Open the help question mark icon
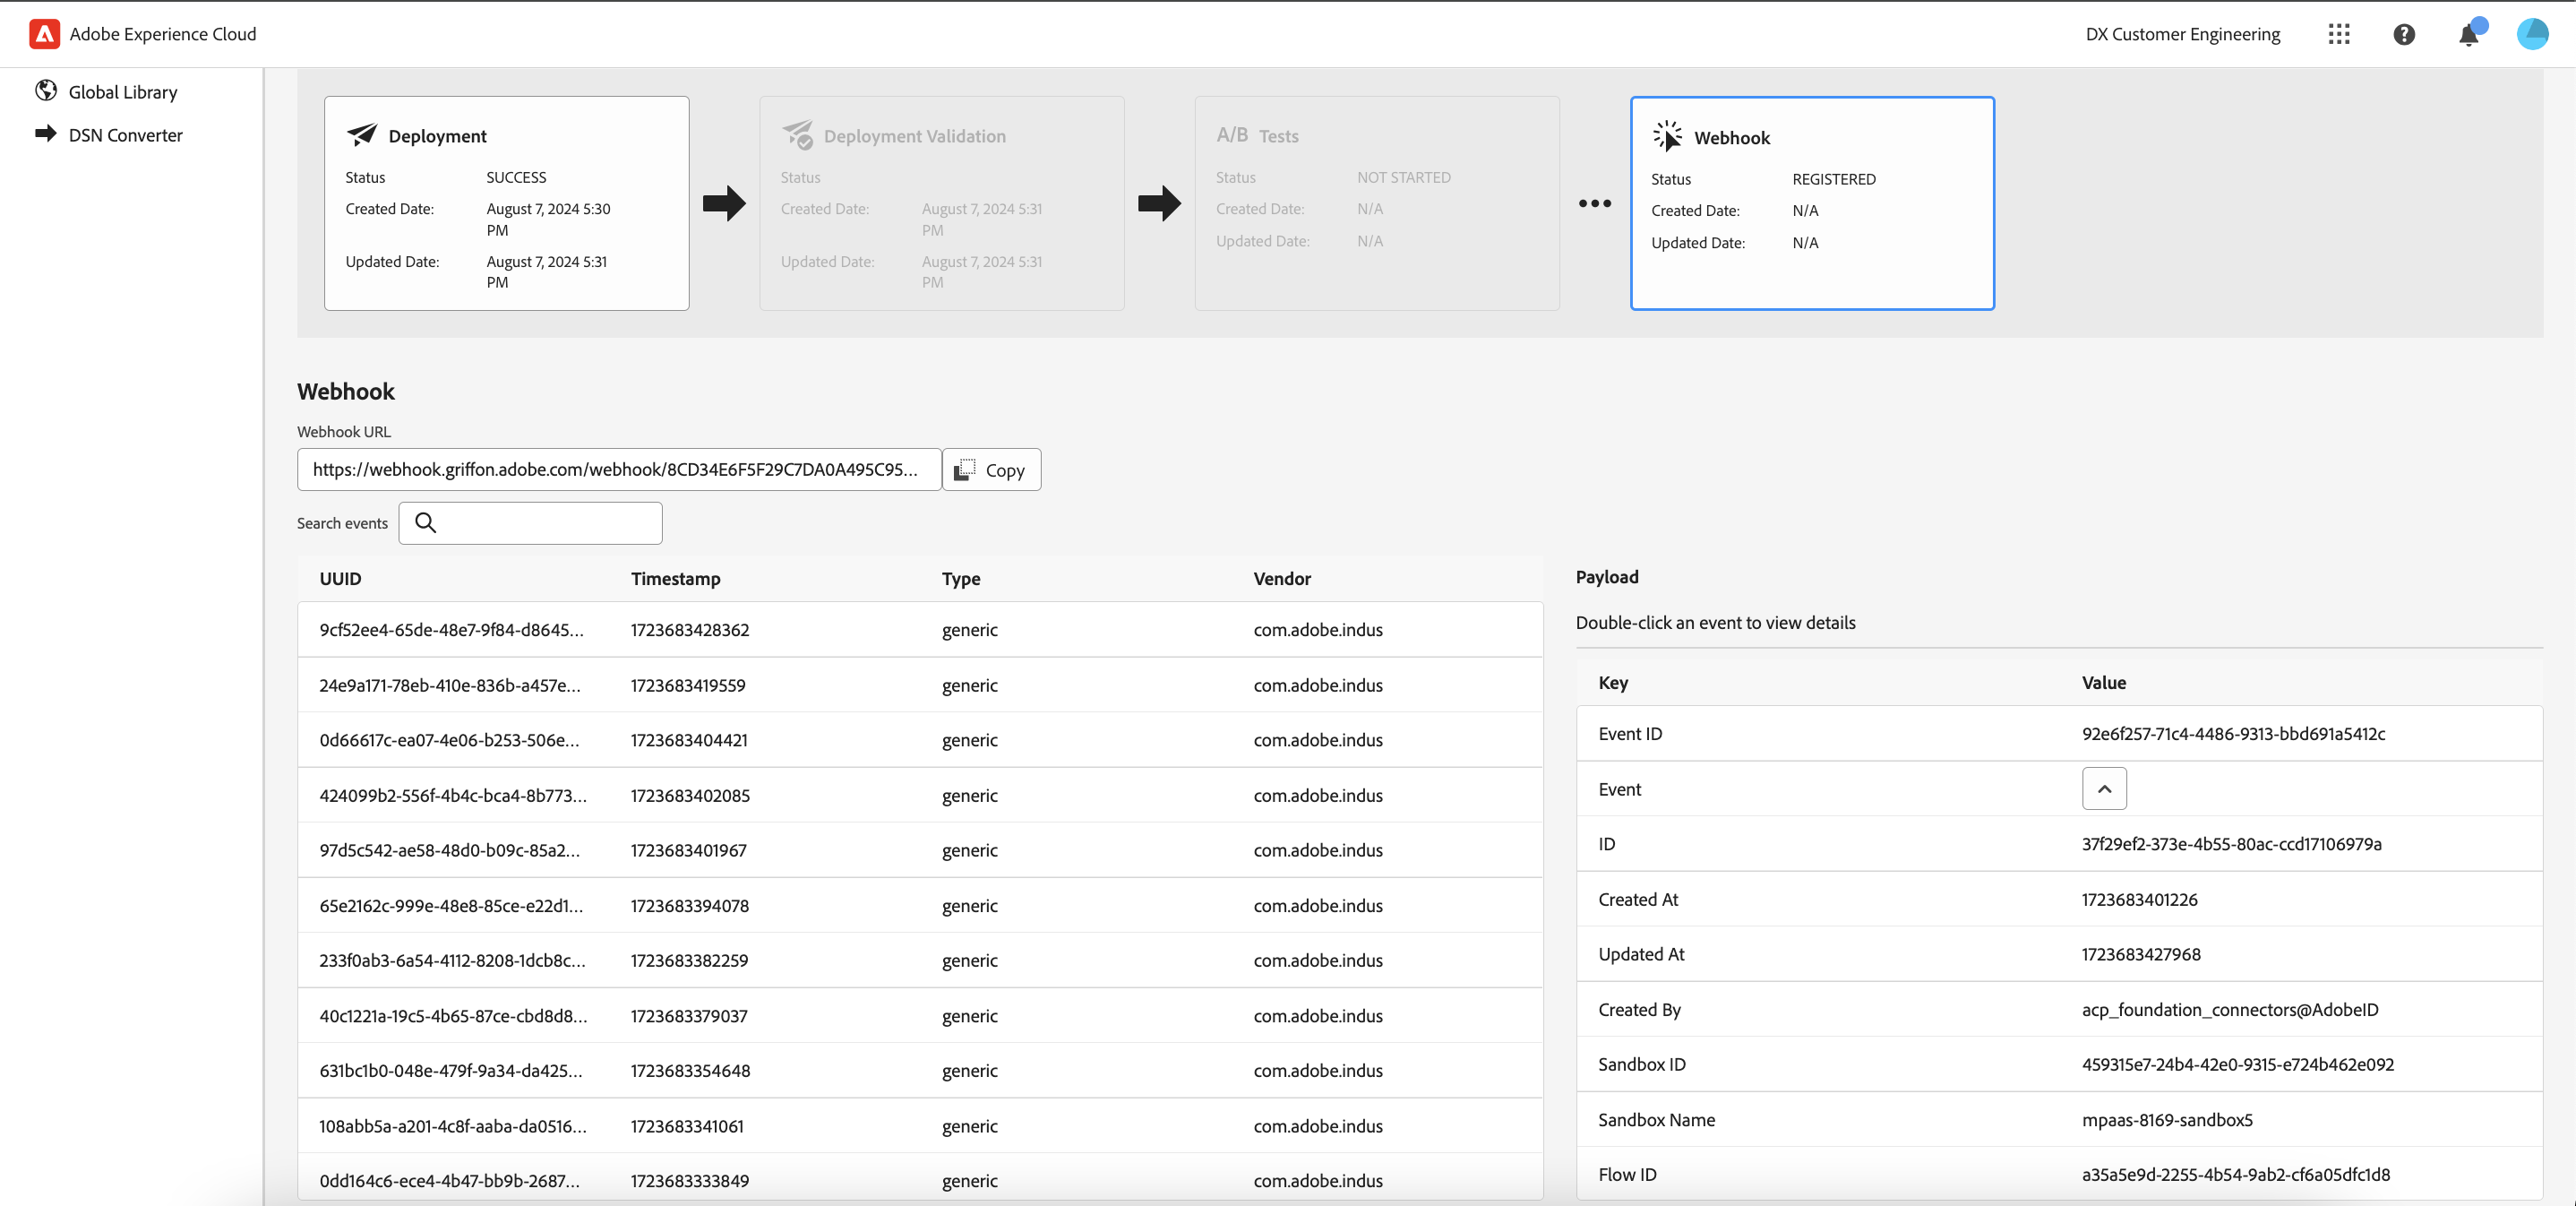This screenshot has height=1206, width=2576. click(x=2404, y=34)
